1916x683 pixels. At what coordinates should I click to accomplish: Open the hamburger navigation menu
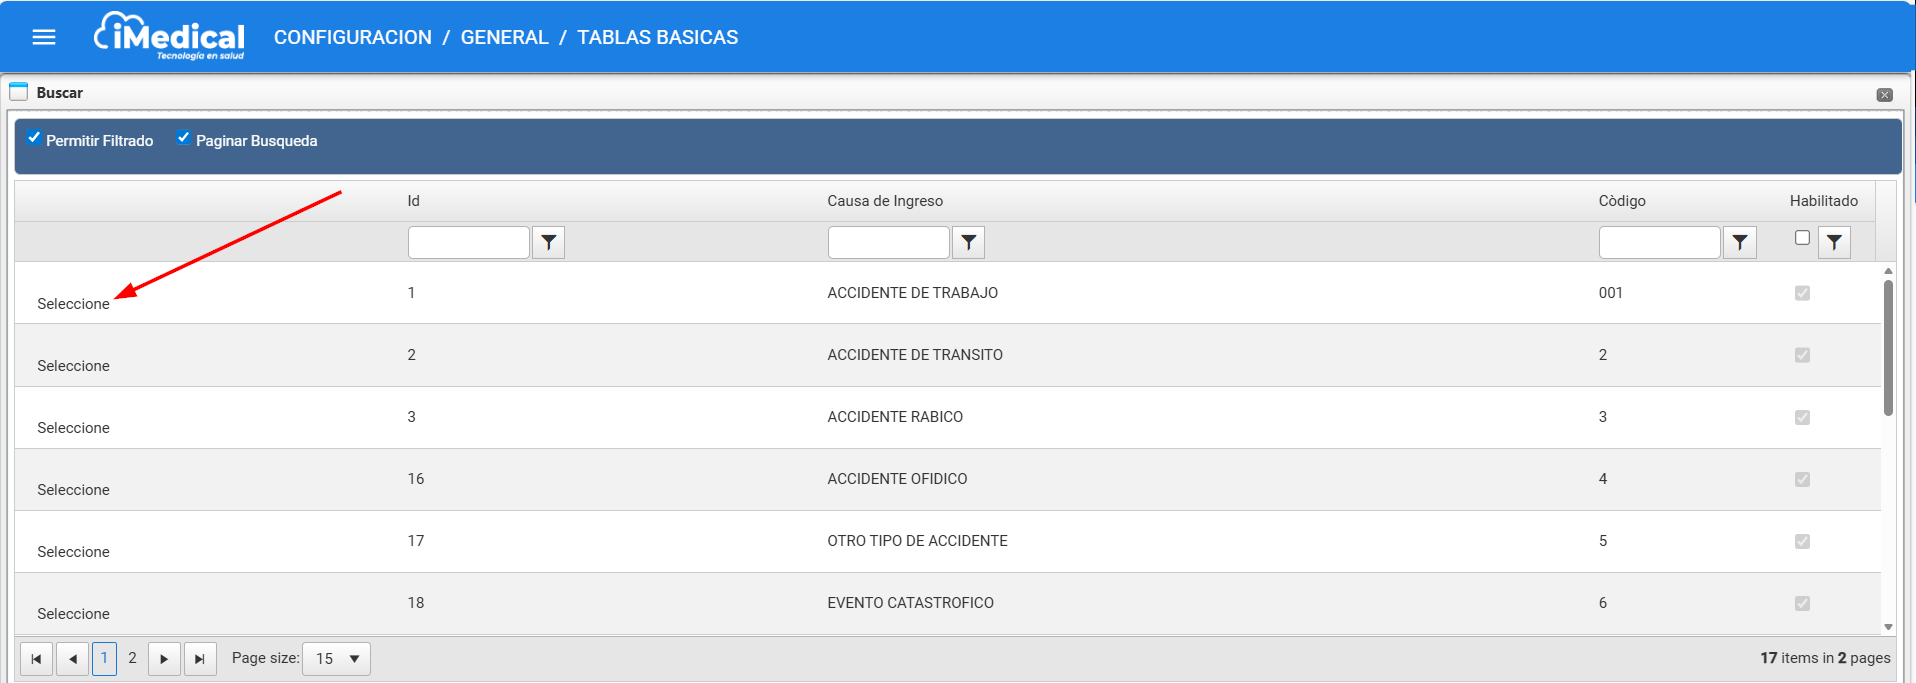44,37
